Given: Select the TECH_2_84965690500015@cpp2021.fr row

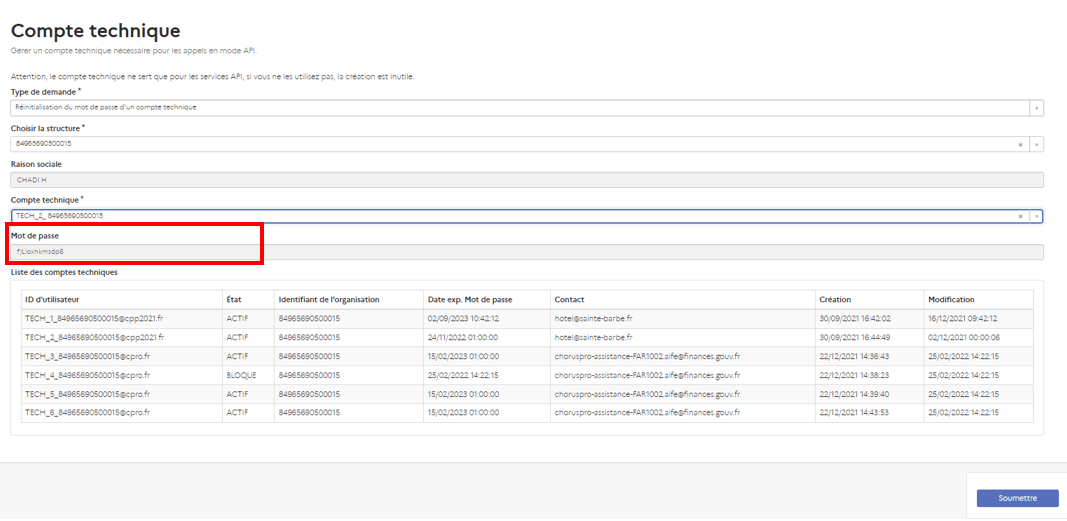Looking at the screenshot, I should pyautogui.click(x=94, y=338).
